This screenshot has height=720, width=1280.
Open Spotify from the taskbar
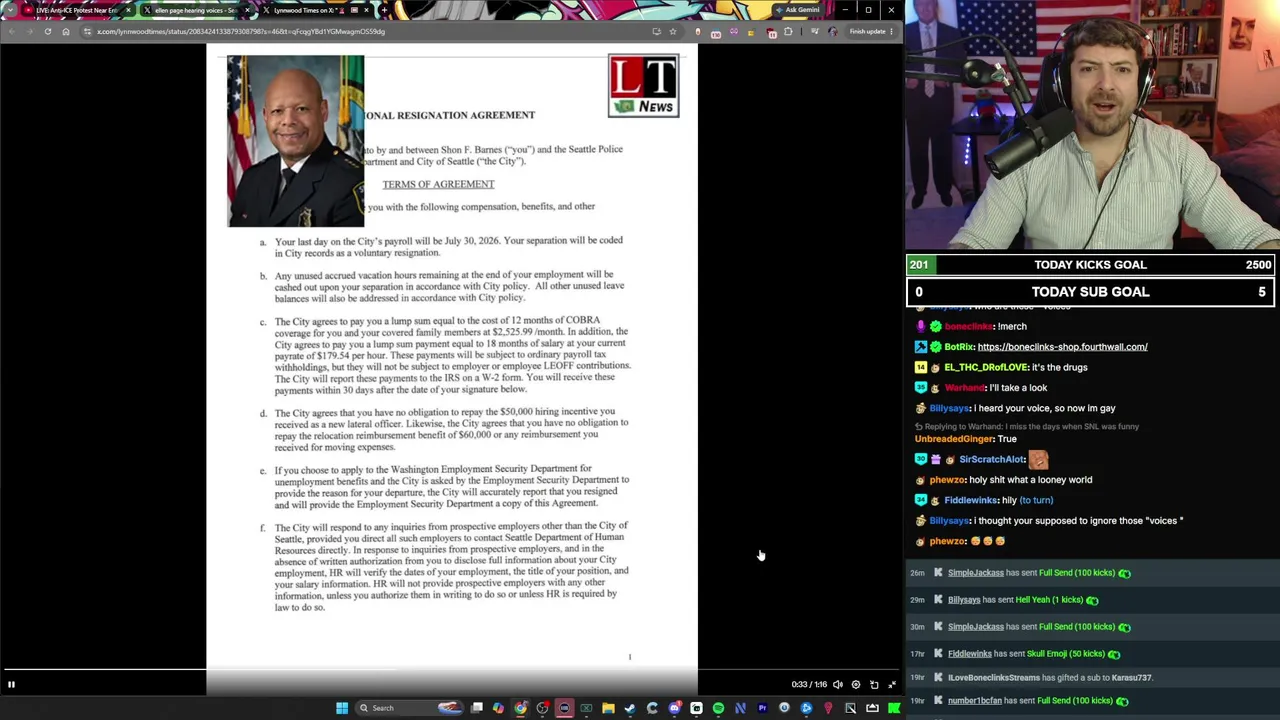718,708
